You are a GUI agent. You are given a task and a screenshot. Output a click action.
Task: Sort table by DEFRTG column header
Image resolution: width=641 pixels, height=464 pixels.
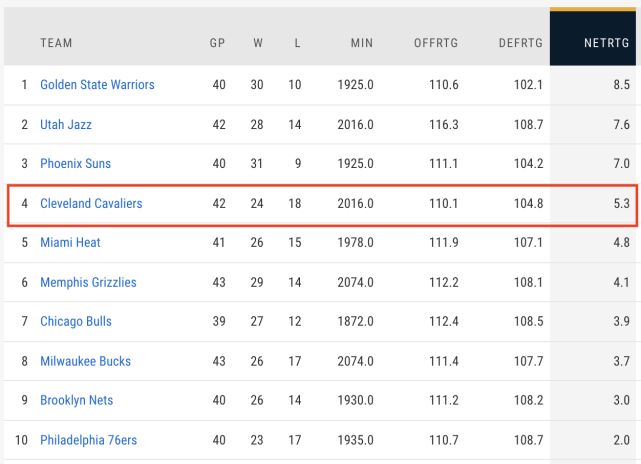(520, 43)
